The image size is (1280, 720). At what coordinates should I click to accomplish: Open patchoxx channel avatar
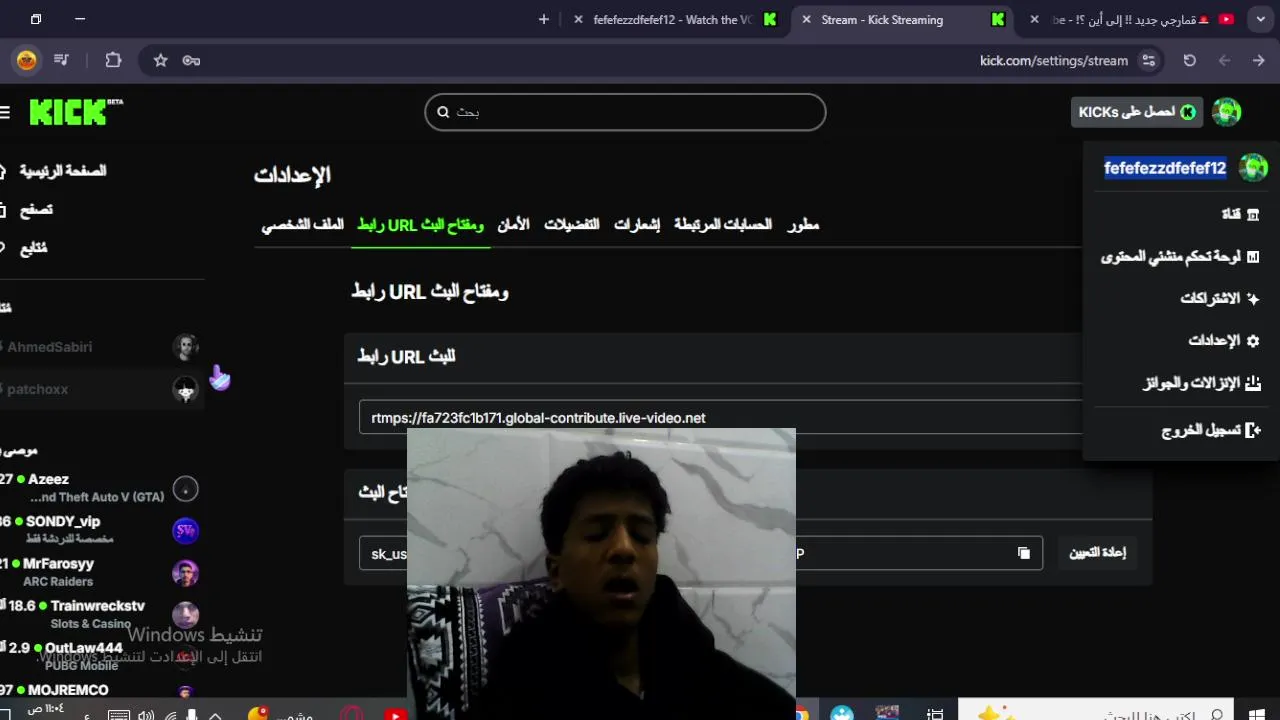click(x=185, y=389)
